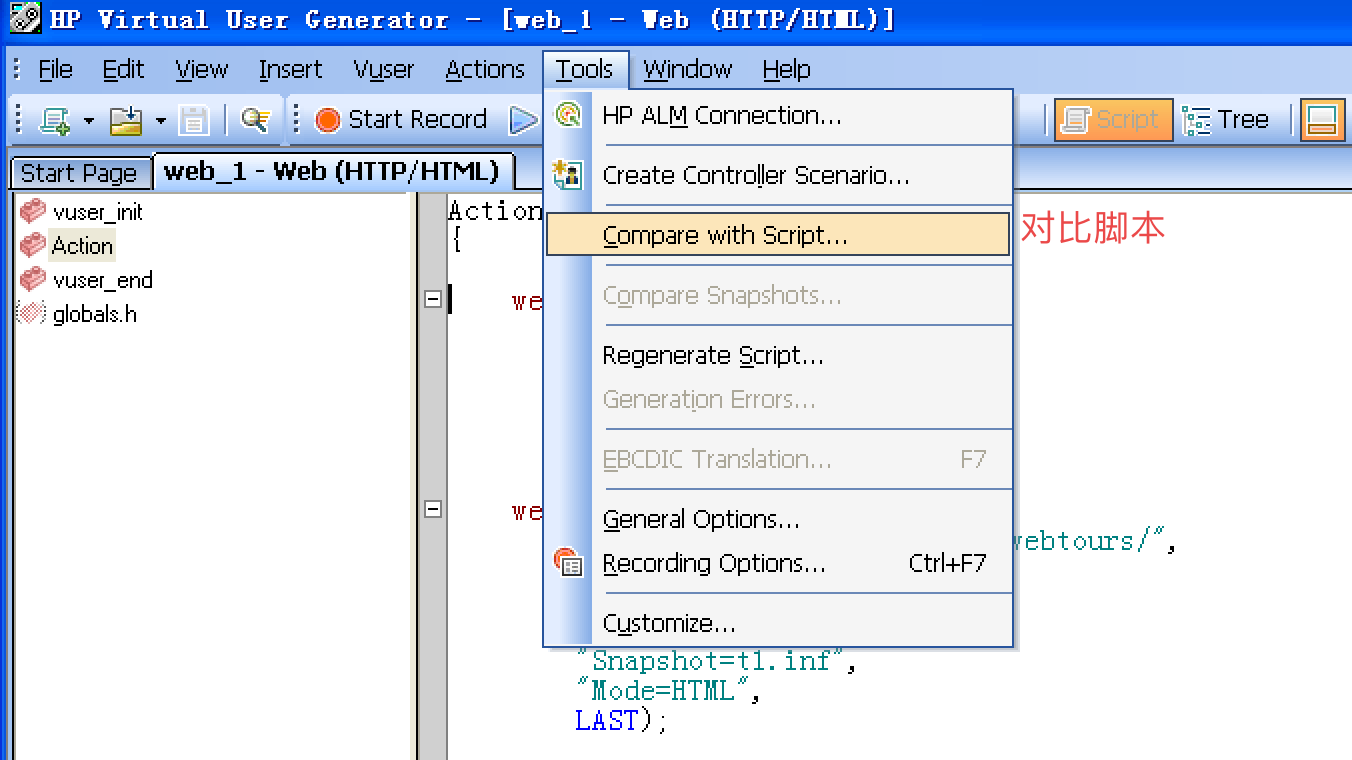Select globals.h in the tree

95,314
